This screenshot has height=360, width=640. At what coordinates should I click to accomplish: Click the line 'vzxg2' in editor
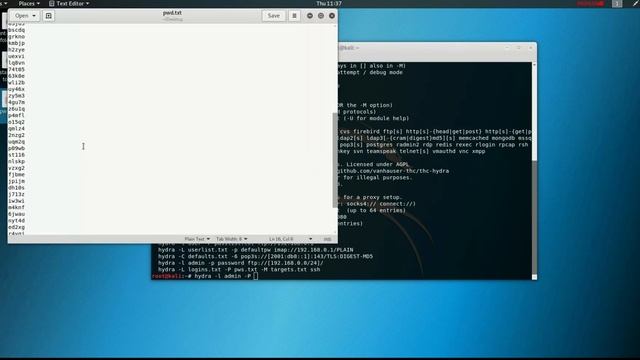click(x=17, y=168)
